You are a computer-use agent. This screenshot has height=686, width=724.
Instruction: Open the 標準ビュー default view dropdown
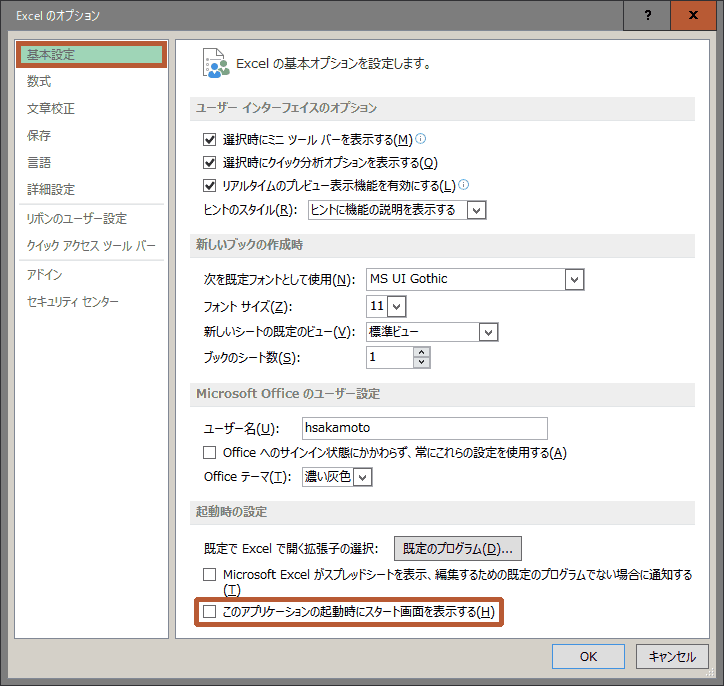[489, 332]
